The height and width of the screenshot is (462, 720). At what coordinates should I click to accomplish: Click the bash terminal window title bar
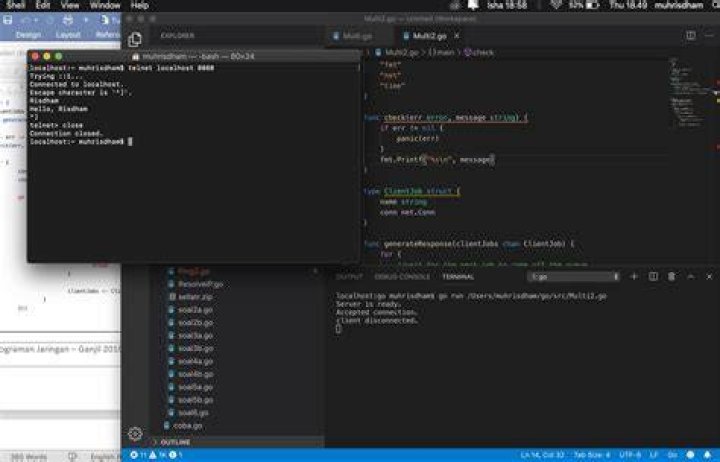click(194, 56)
